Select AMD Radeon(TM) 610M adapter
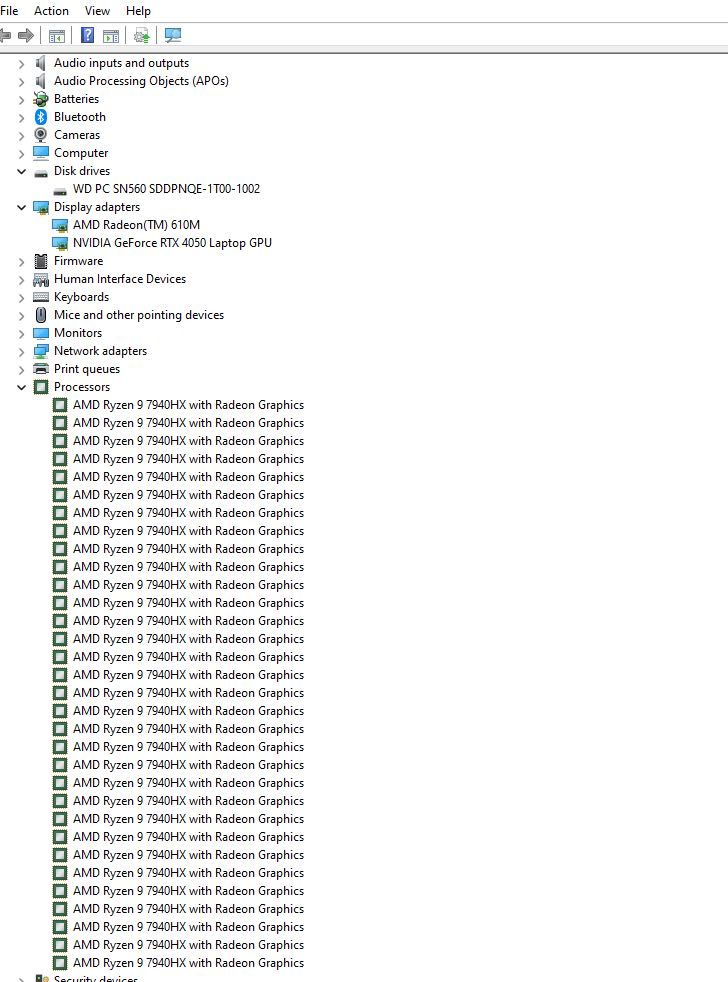The width and height of the screenshot is (728, 982). (x=136, y=225)
